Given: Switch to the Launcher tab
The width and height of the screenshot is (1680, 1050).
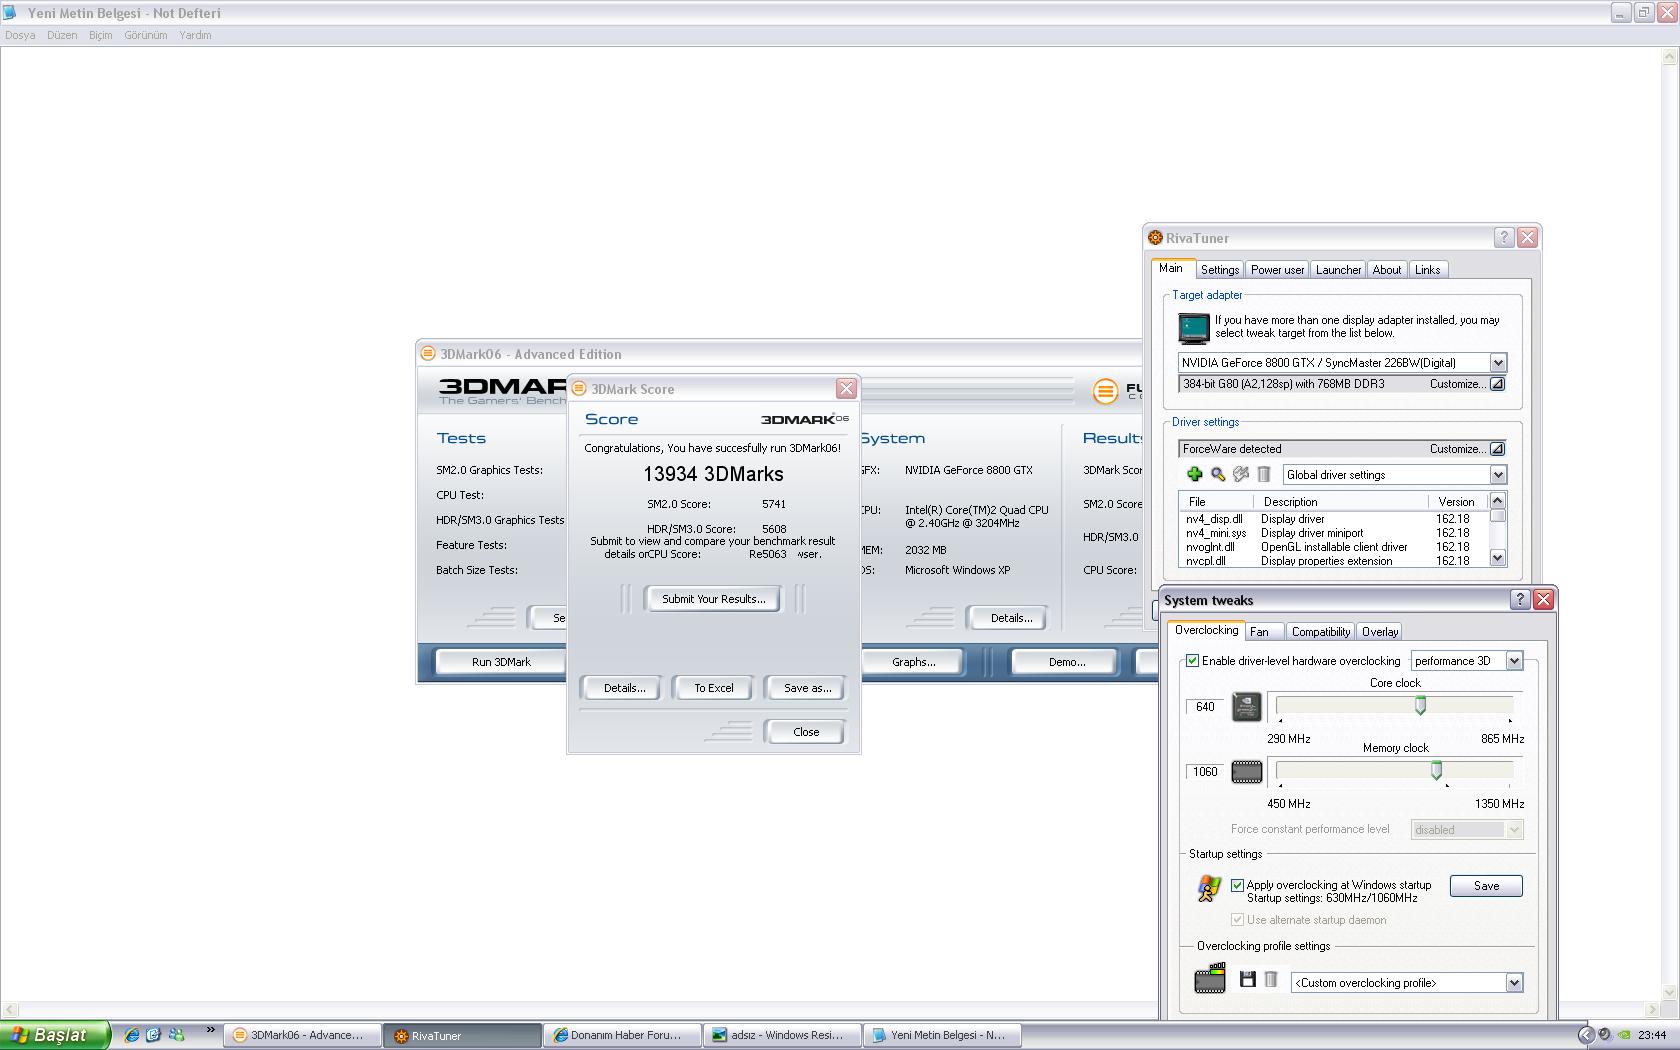Looking at the screenshot, I should 1338,270.
